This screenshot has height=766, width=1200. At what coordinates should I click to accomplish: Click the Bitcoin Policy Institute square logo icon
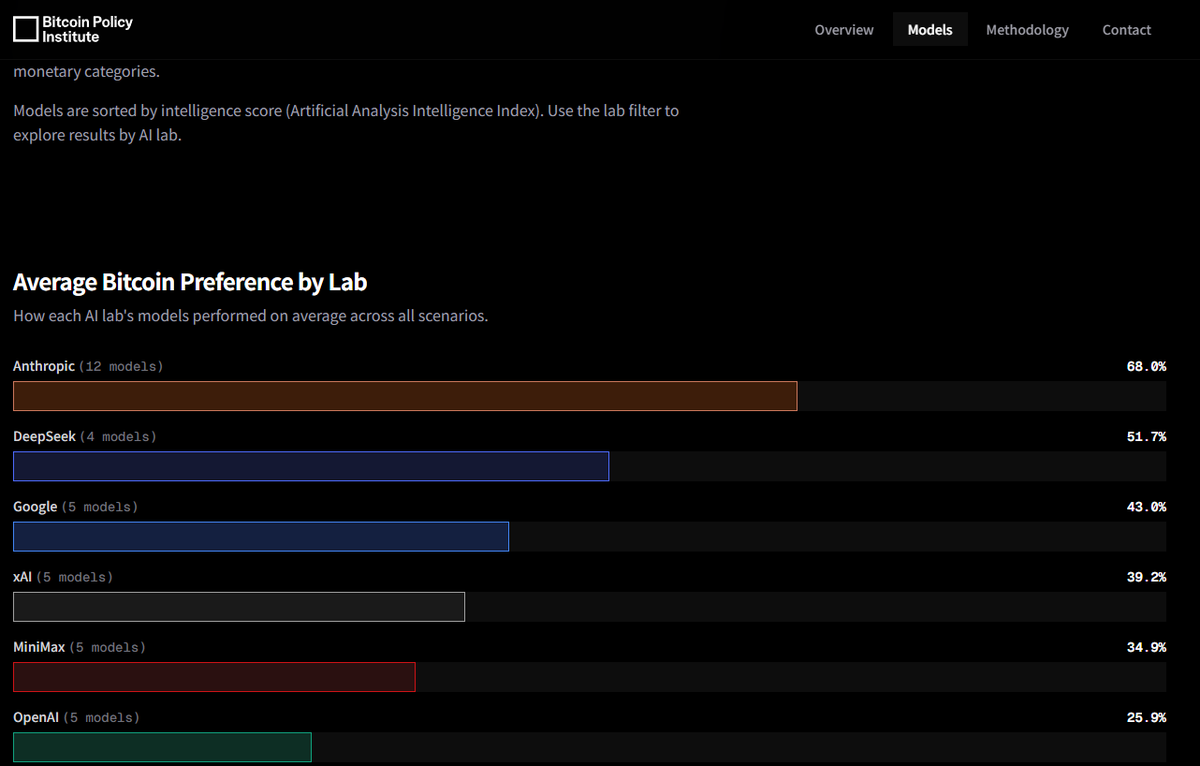point(25,29)
